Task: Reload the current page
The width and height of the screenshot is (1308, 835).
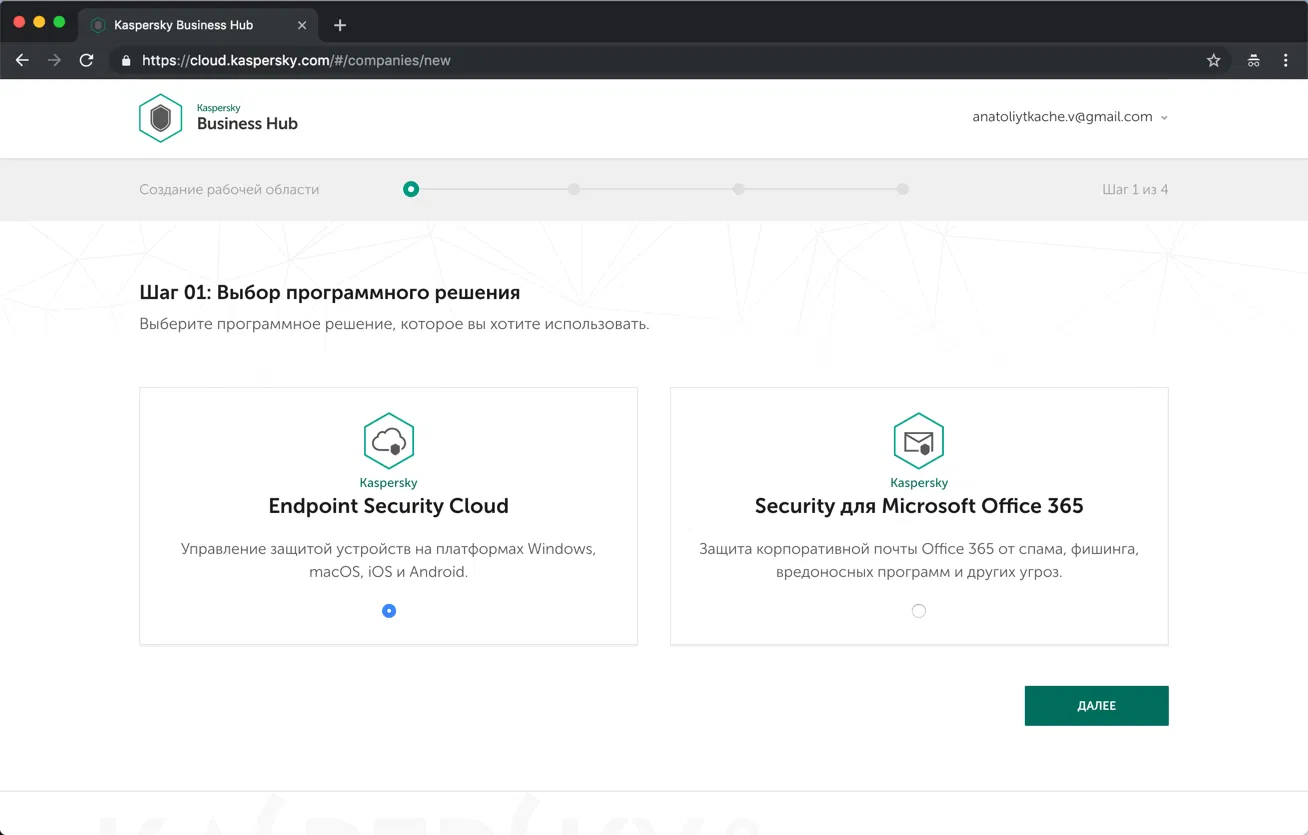Action: (x=86, y=60)
